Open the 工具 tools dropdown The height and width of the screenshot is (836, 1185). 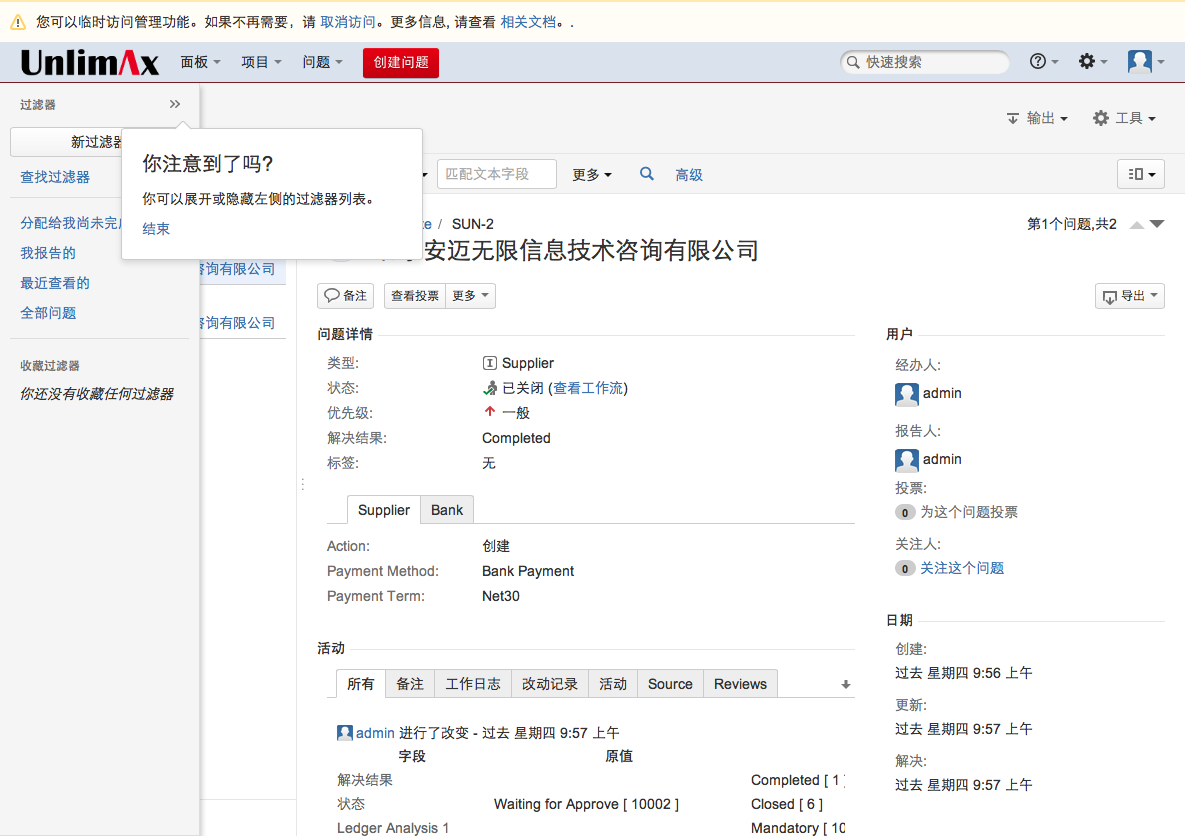(x=1124, y=118)
